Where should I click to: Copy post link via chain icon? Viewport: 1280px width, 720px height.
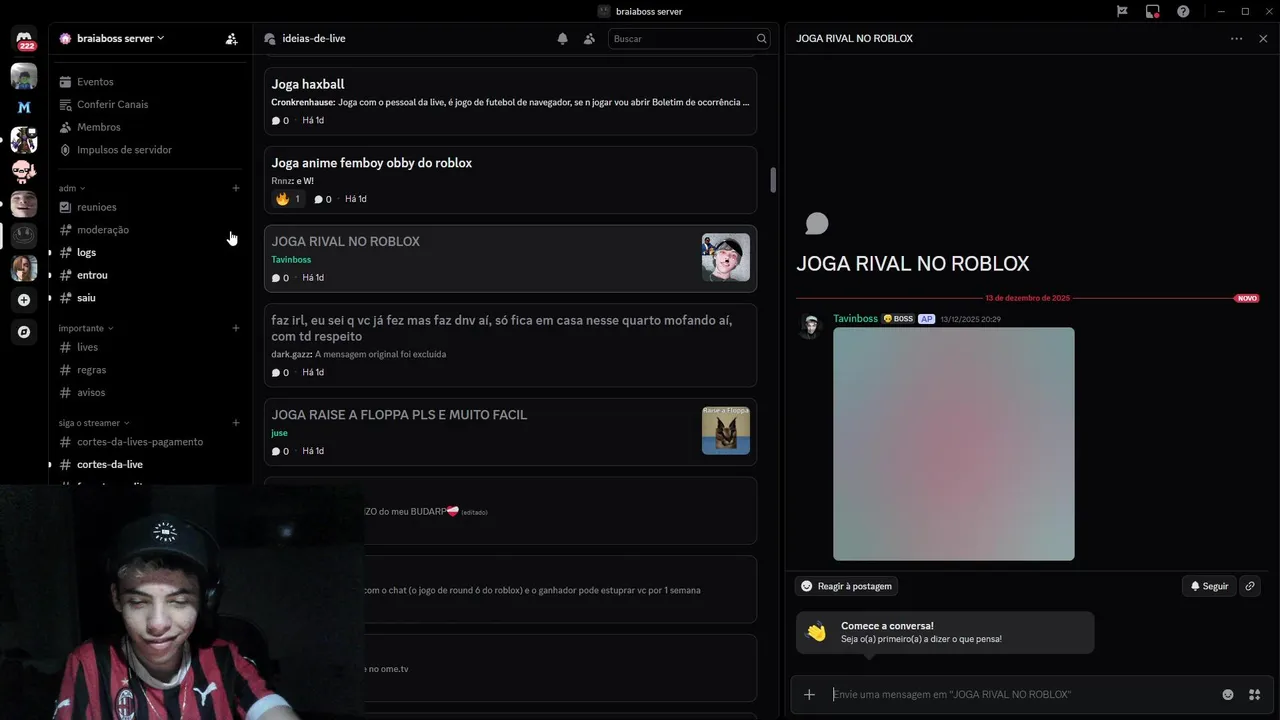(x=1250, y=586)
